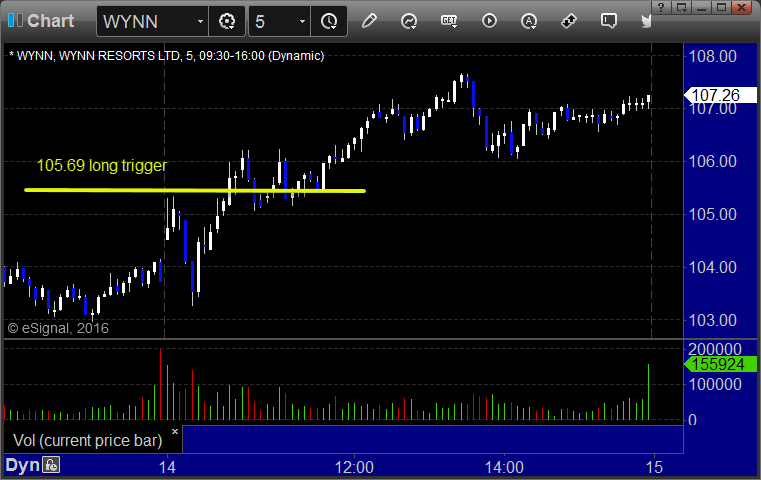Open the GET tools menu icon

[x=449, y=21]
